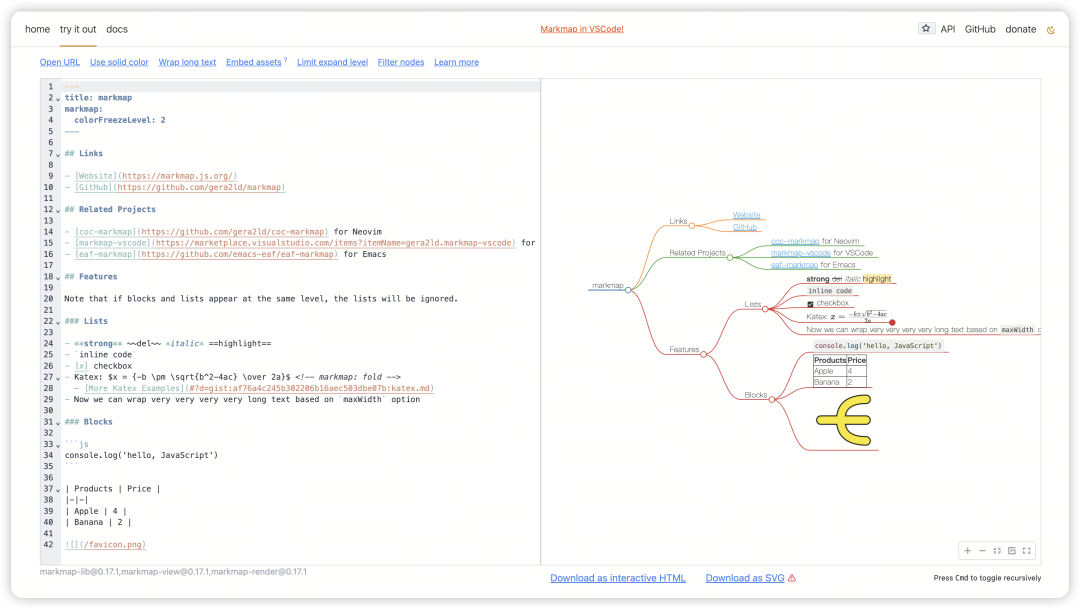1080x609 pixels.
Task: Select the try it out tab
Action: (78, 29)
